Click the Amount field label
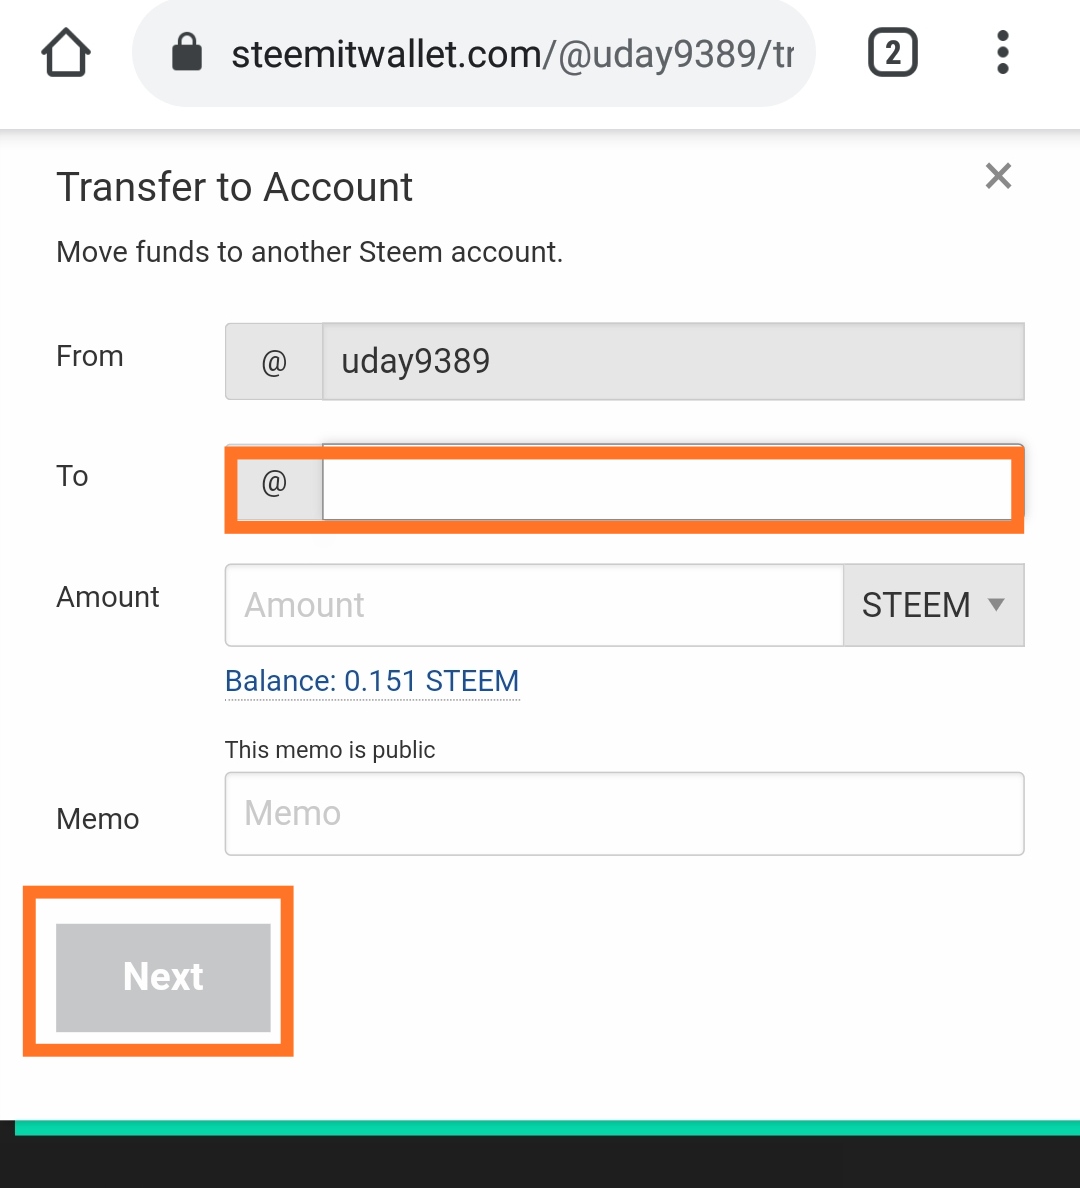This screenshot has height=1188, width=1080. click(x=108, y=597)
